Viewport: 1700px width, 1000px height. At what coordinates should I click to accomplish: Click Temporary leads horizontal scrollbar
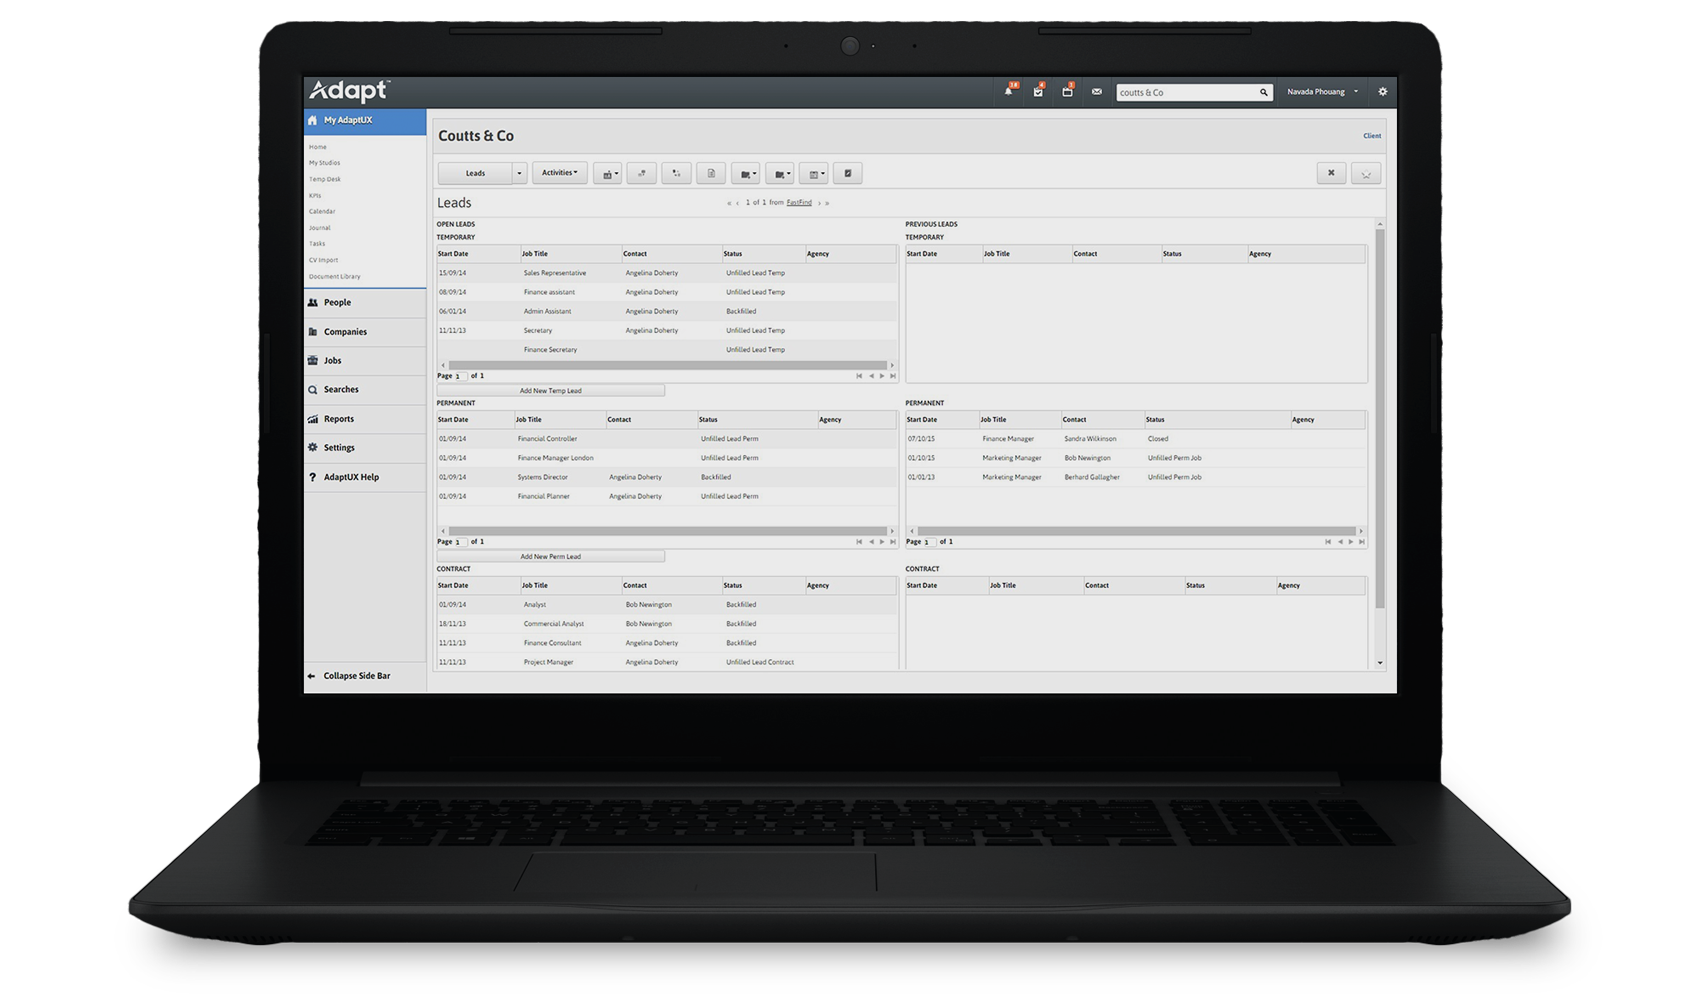[x=667, y=365]
